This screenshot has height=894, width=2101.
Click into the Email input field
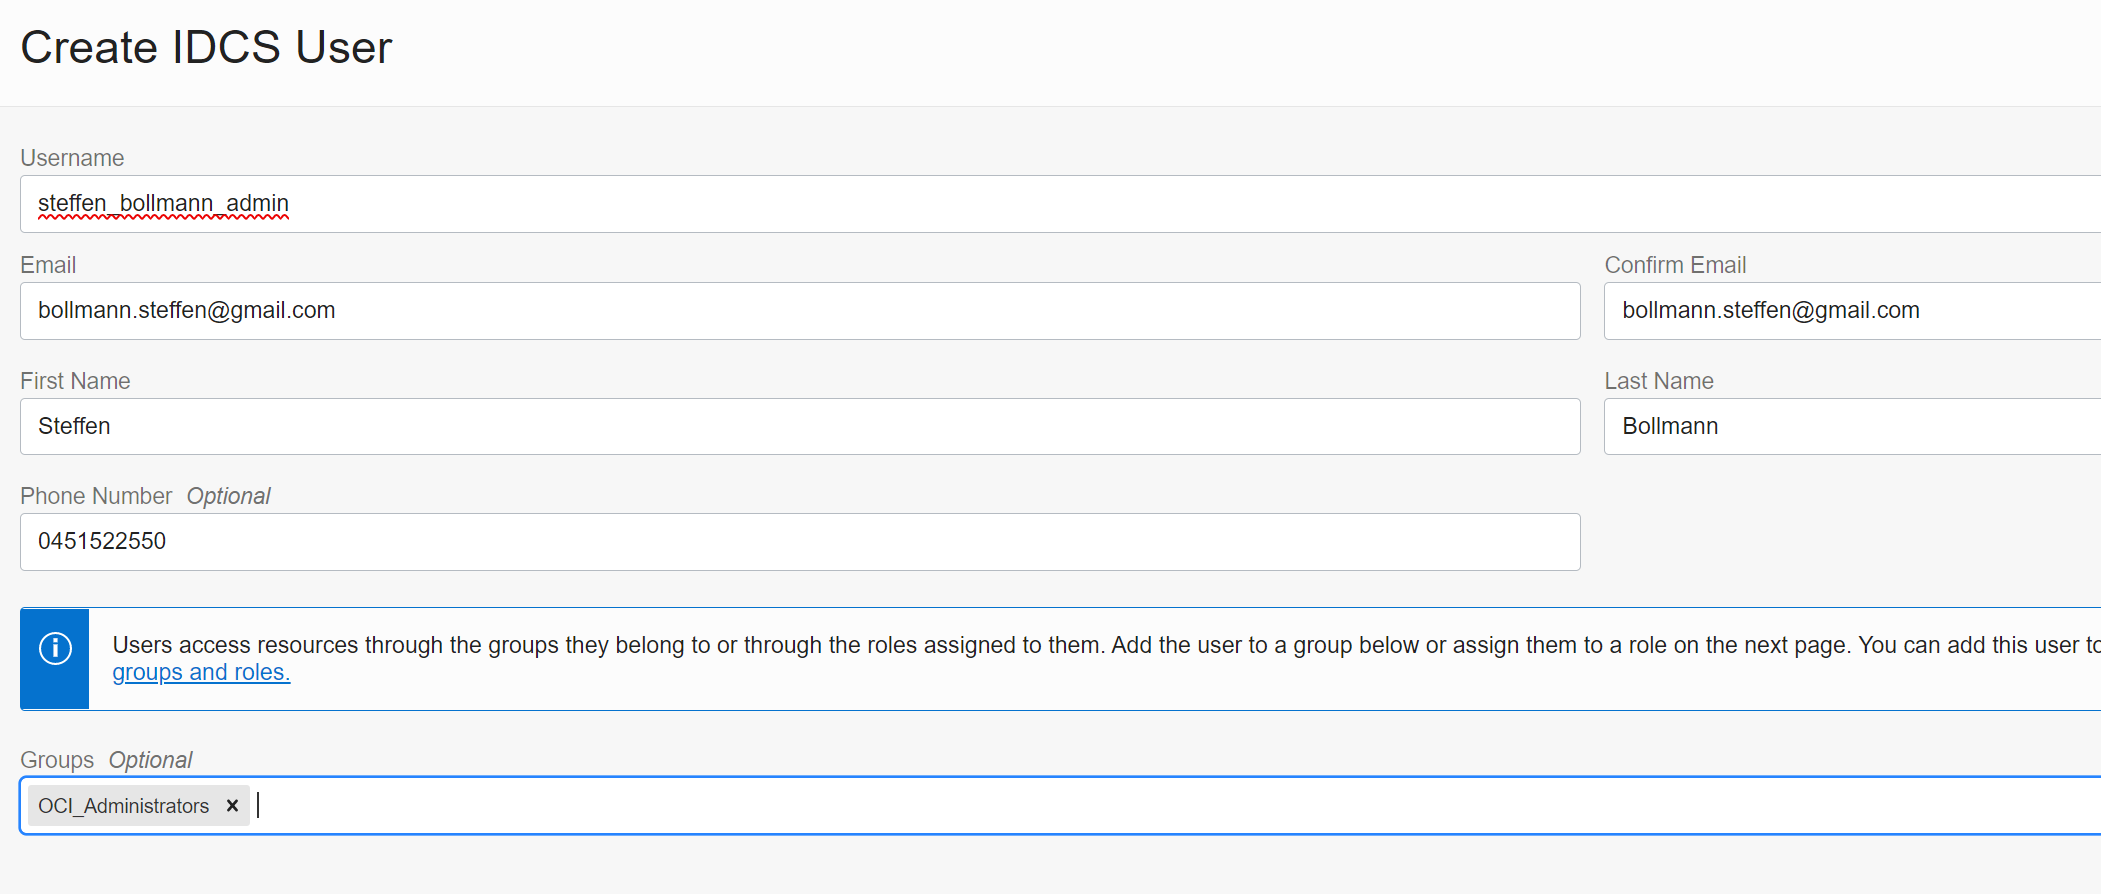800,311
